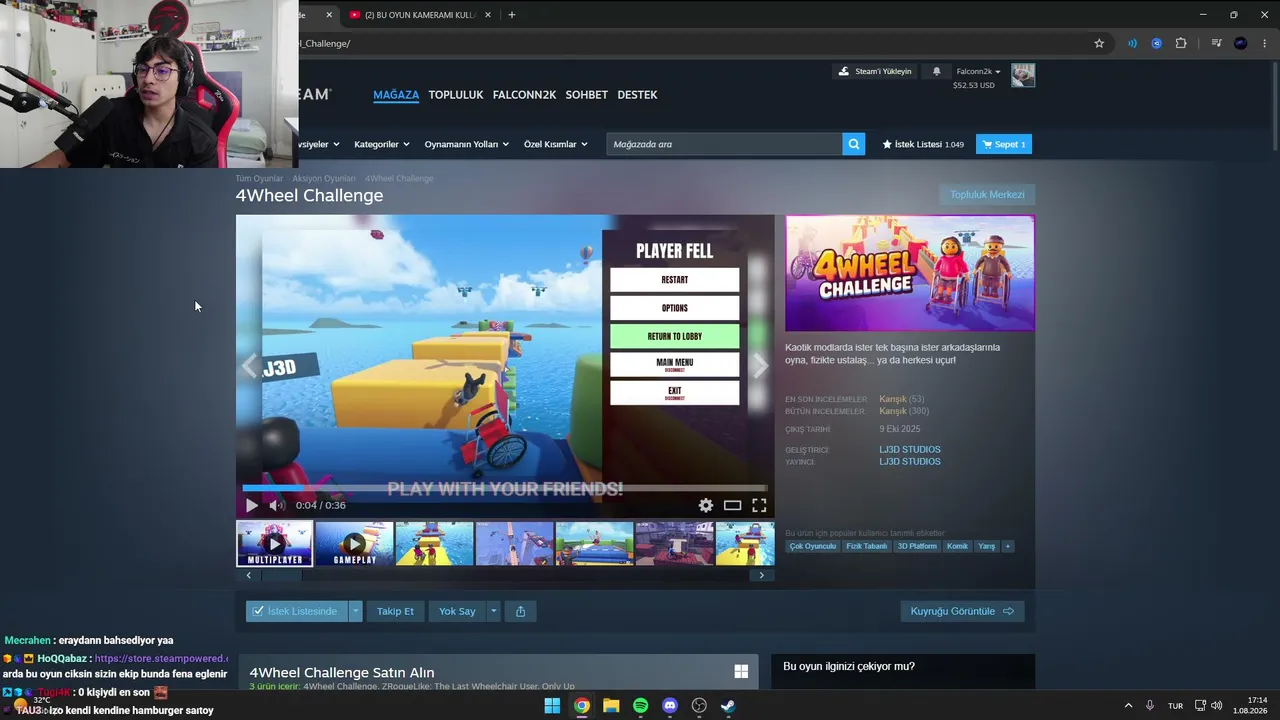Open the Chrome profile avatar
The width and height of the screenshot is (1280, 720).
[1241, 43]
